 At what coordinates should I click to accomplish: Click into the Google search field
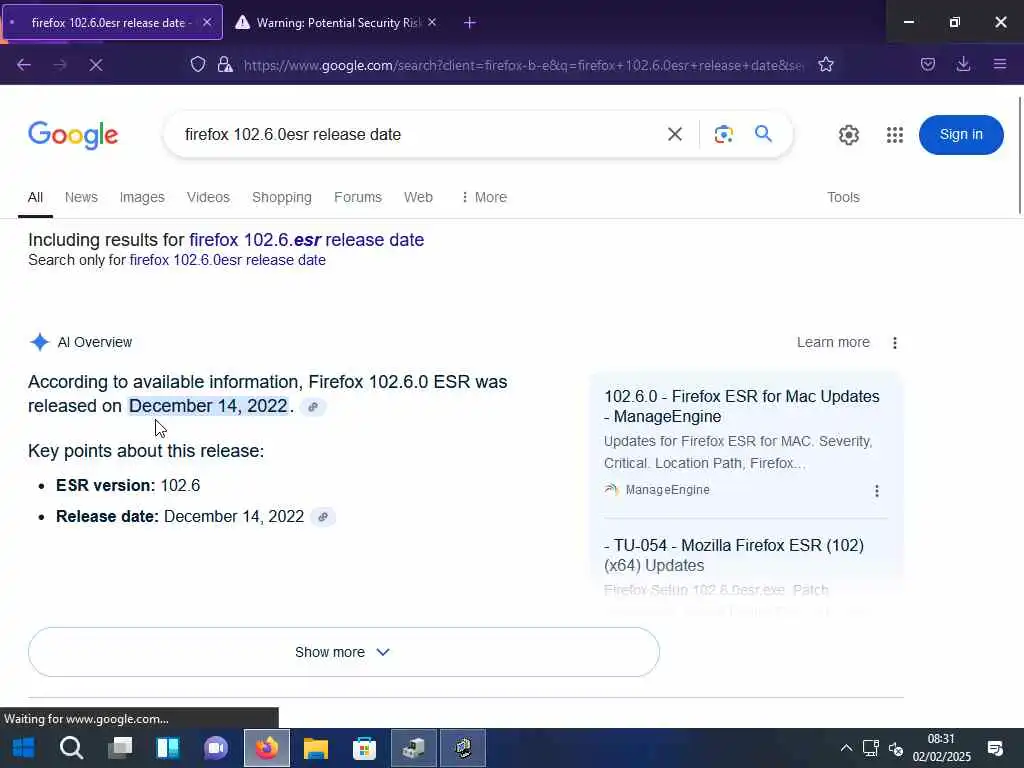(x=418, y=135)
